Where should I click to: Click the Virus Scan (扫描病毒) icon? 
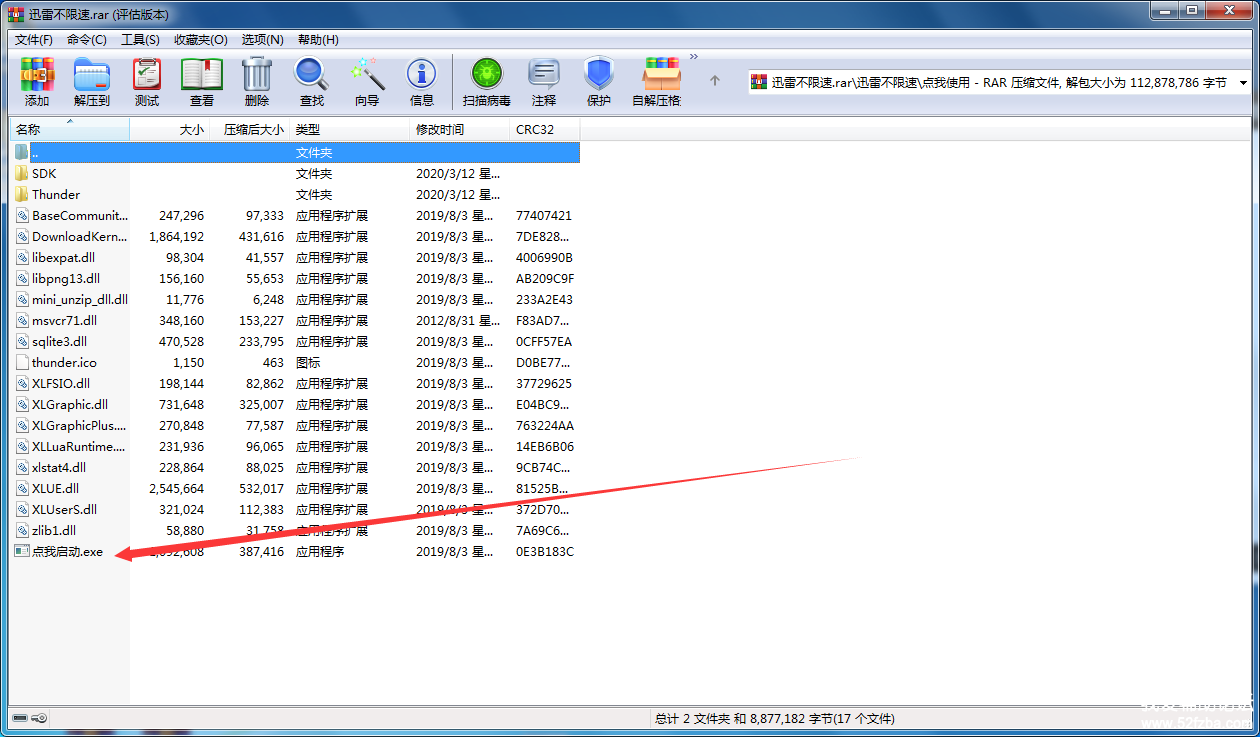coord(487,82)
